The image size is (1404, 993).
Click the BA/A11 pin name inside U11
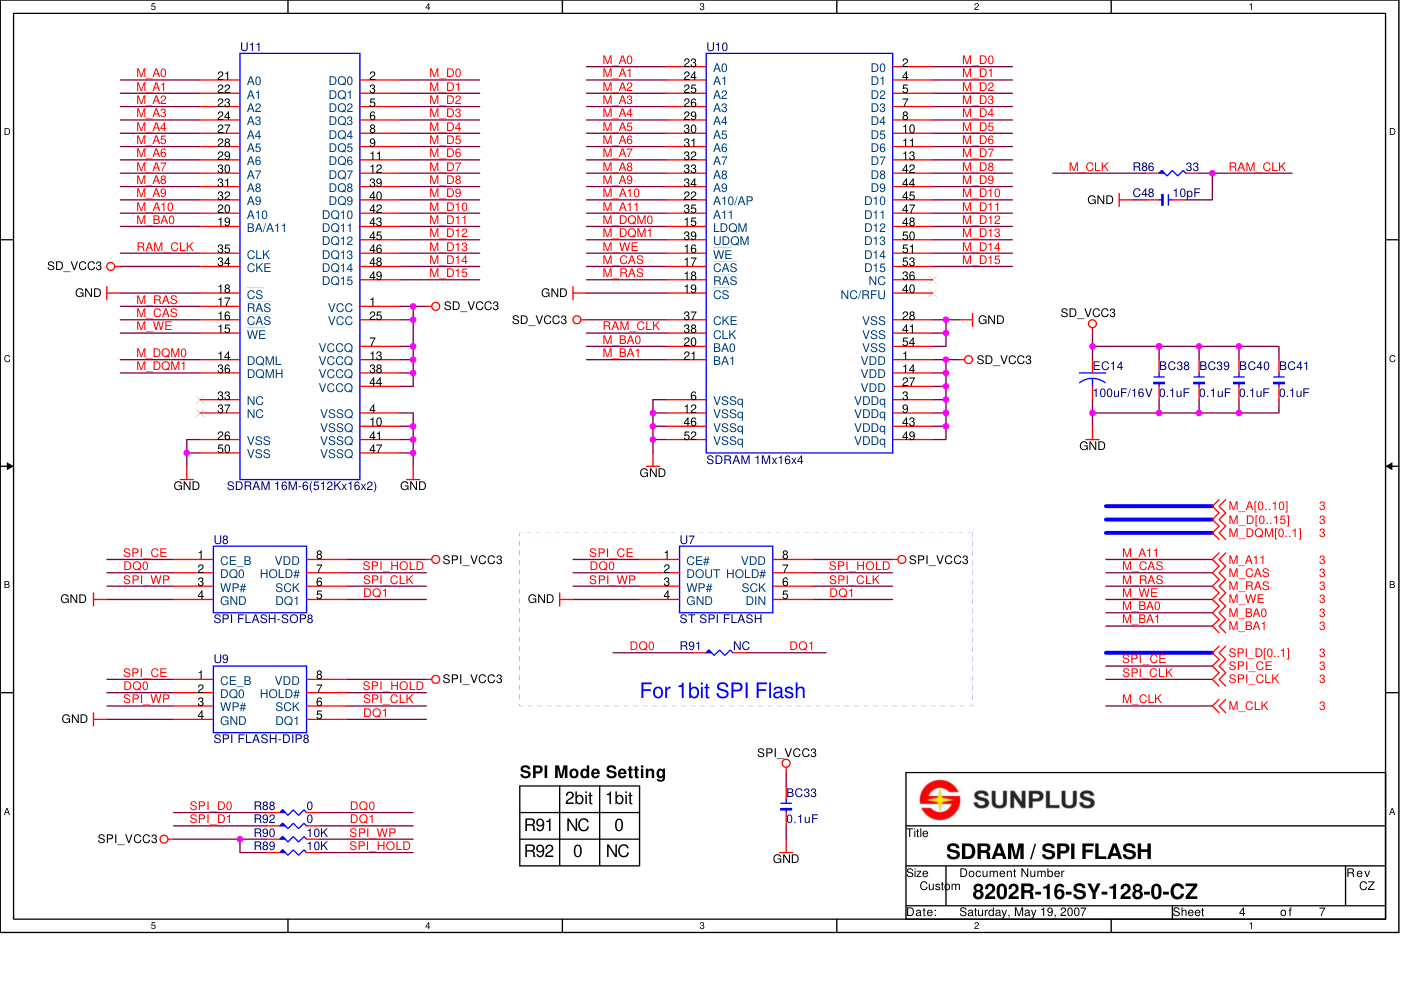point(266,228)
